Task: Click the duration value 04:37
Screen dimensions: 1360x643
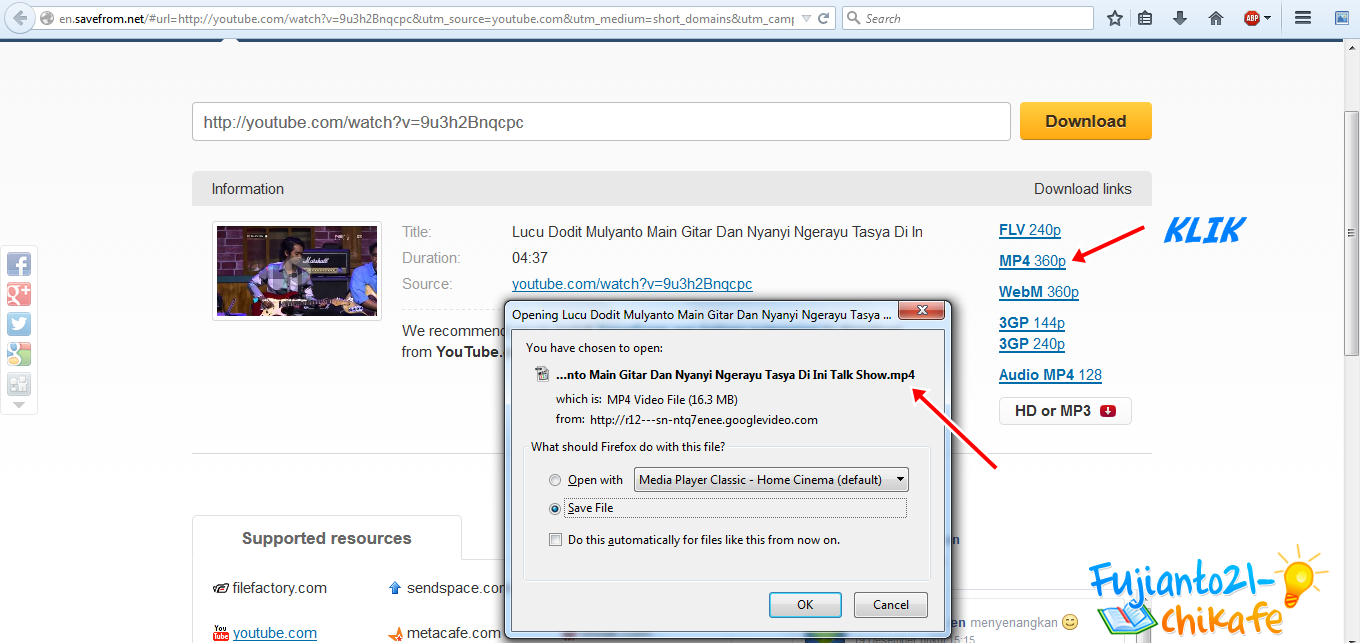Action: (x=530, y=258)
